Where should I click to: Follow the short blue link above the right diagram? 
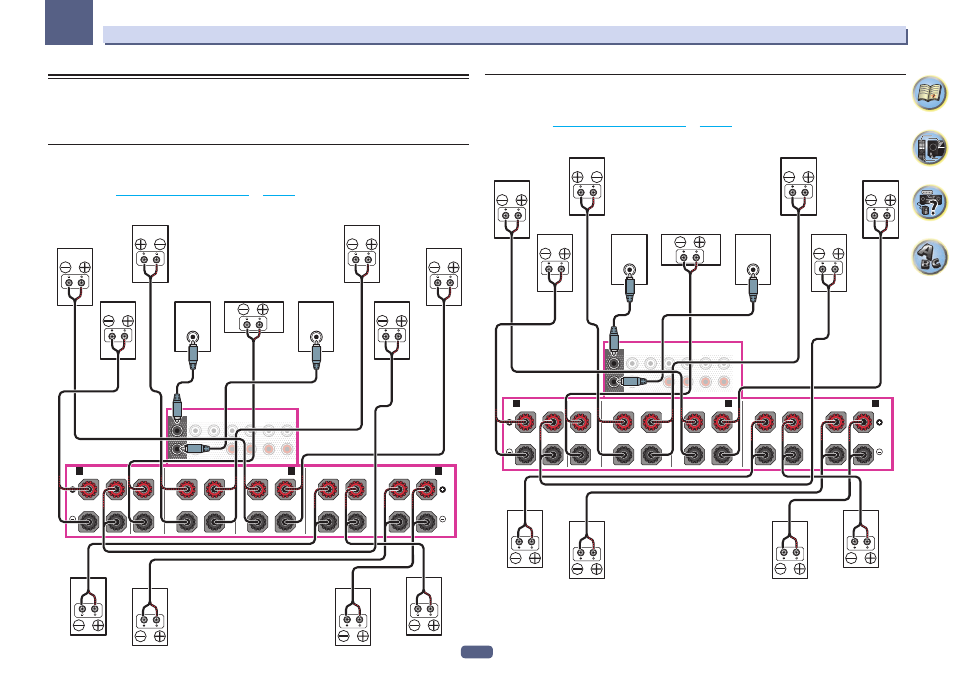click(x=716, y=126)
